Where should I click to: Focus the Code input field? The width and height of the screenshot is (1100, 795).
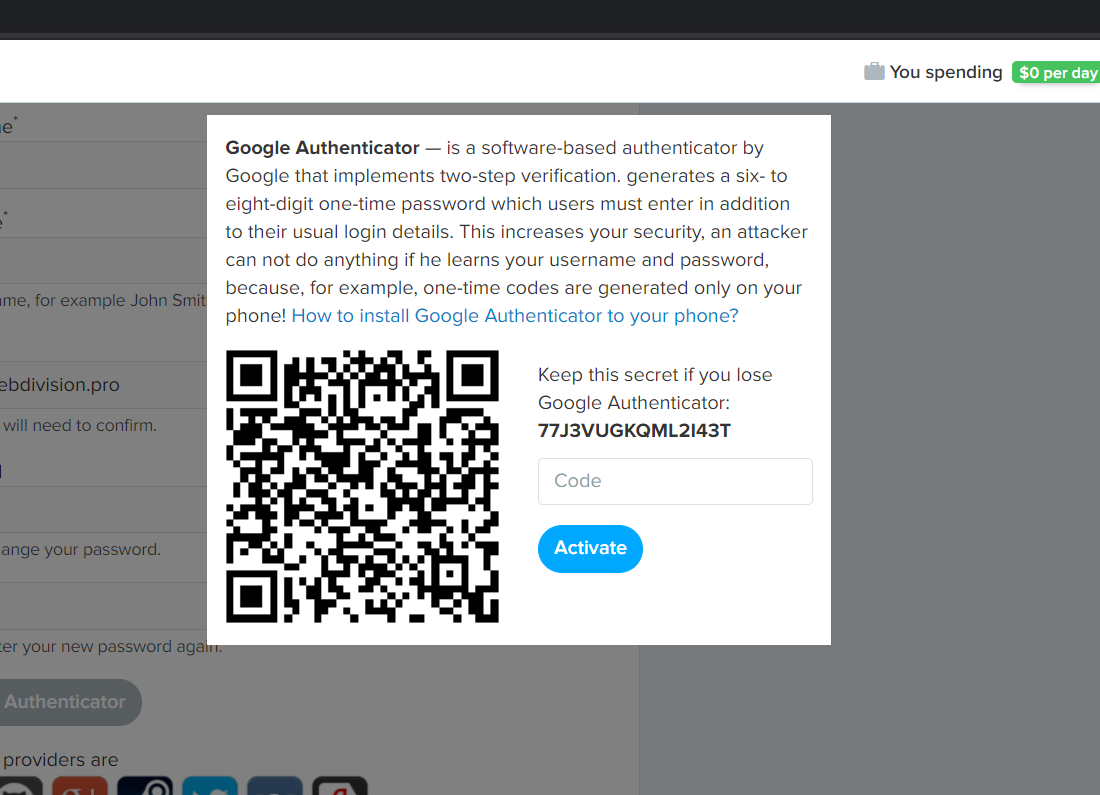pos(675,481)
